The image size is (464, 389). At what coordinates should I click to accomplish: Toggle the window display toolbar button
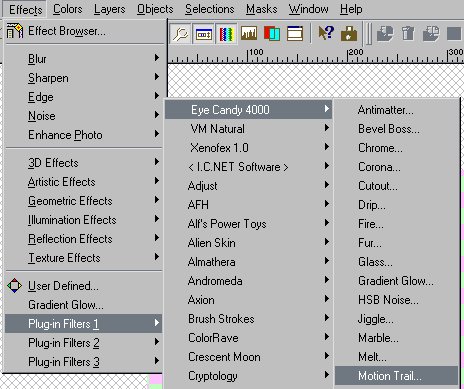click(x=295, y=34)
